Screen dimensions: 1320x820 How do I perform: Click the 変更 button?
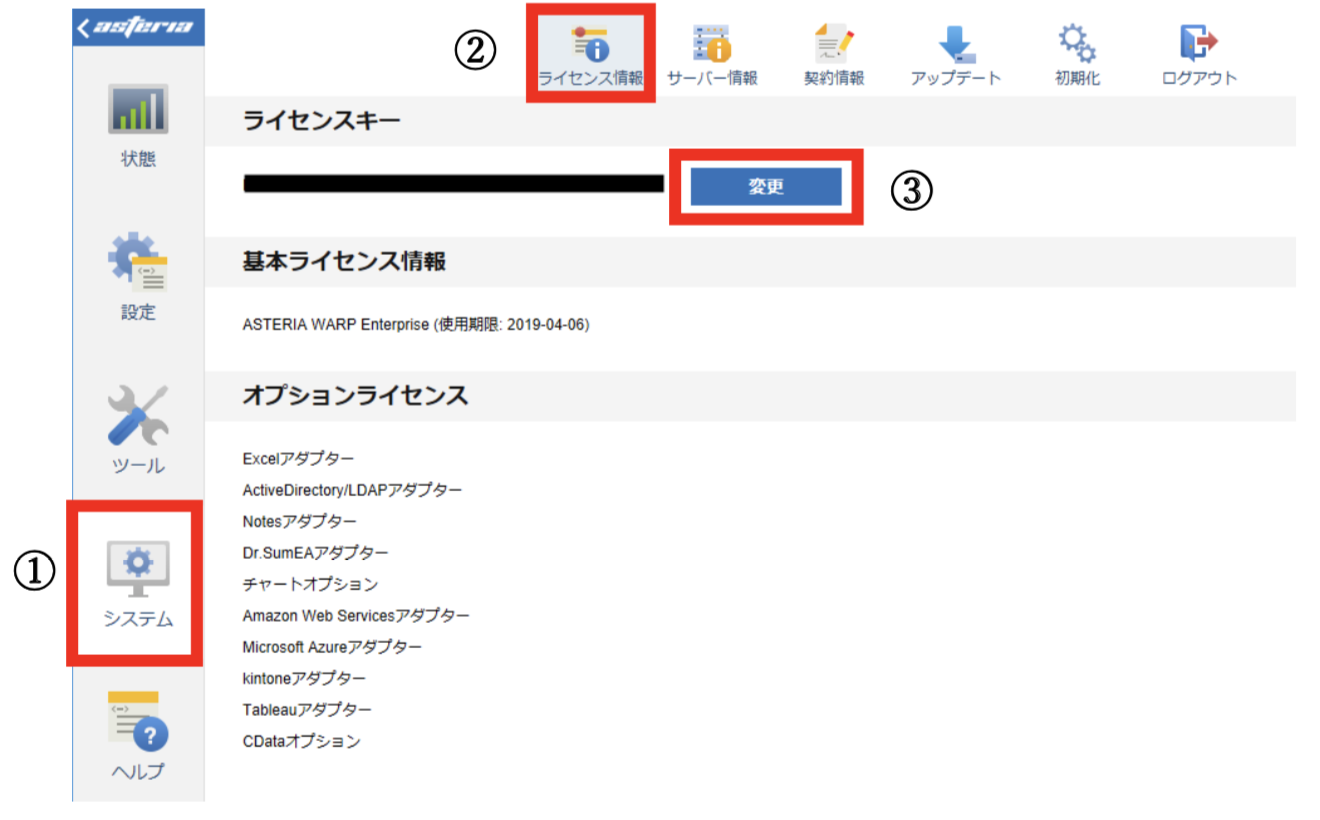(x=766, y=187)
